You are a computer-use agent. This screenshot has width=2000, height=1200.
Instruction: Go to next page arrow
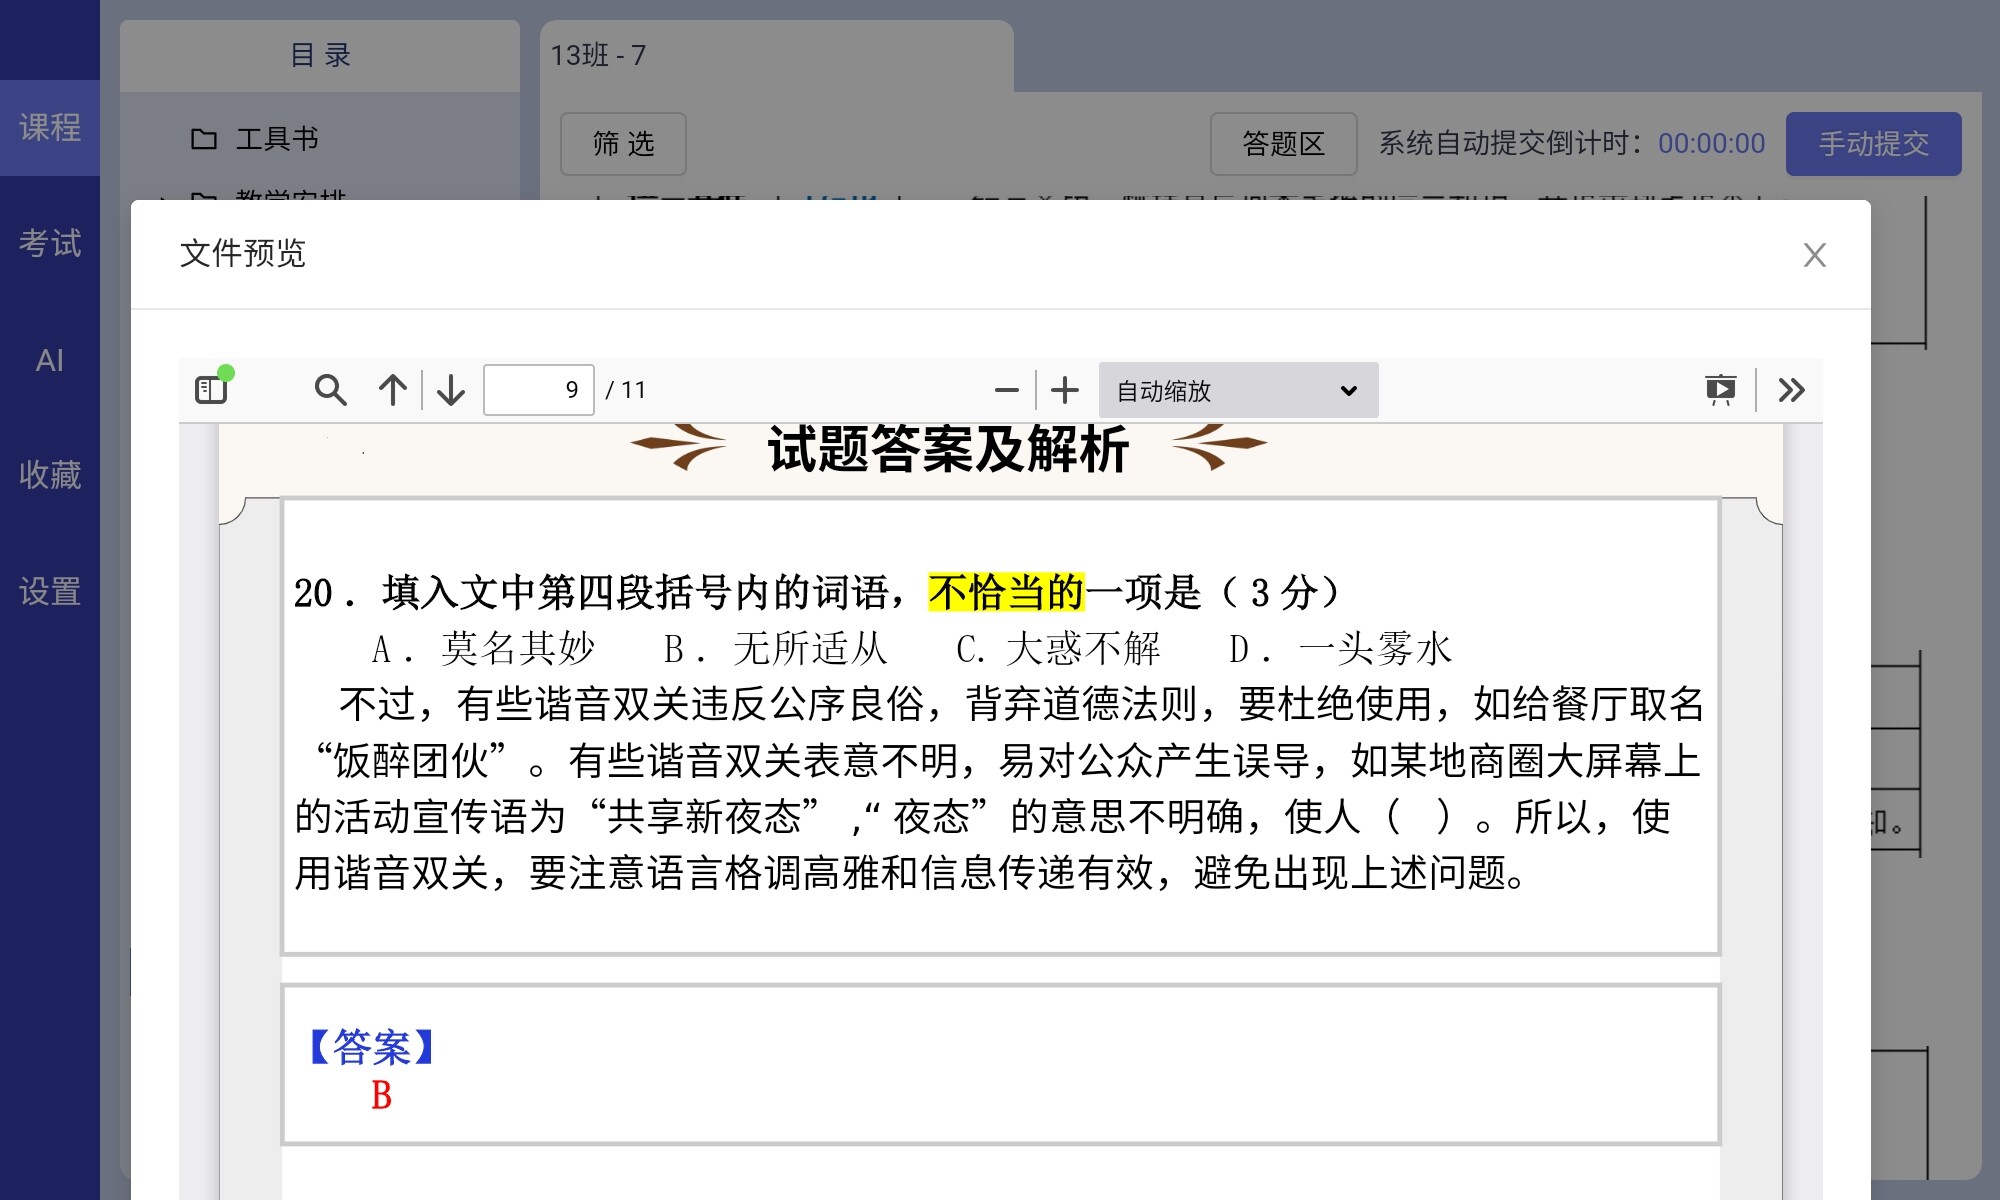pos(451,390)
